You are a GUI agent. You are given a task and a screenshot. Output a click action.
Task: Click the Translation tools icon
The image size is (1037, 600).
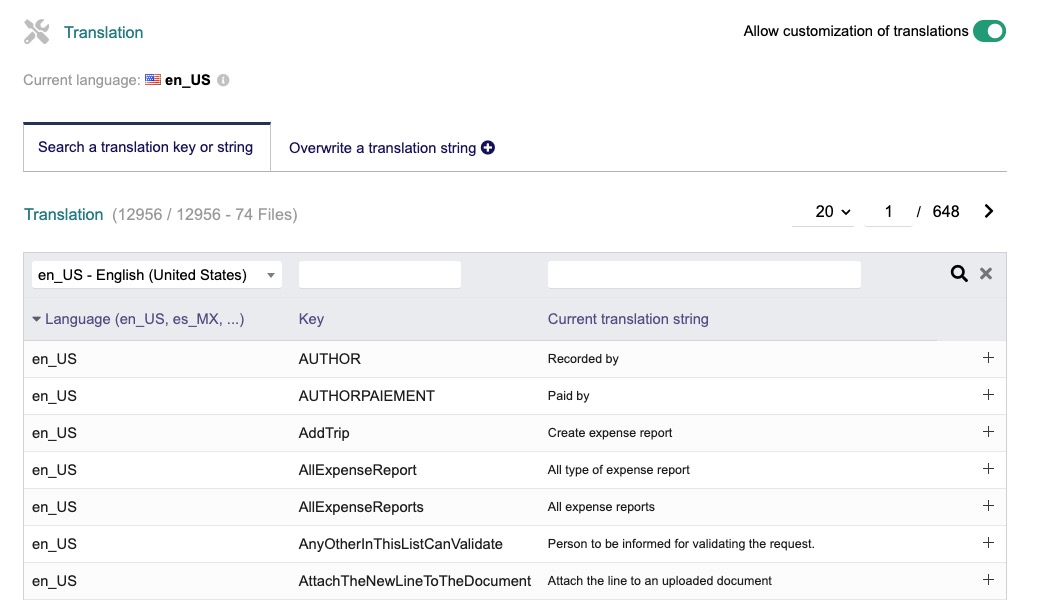pyautogui.click(x=36, y=32)
